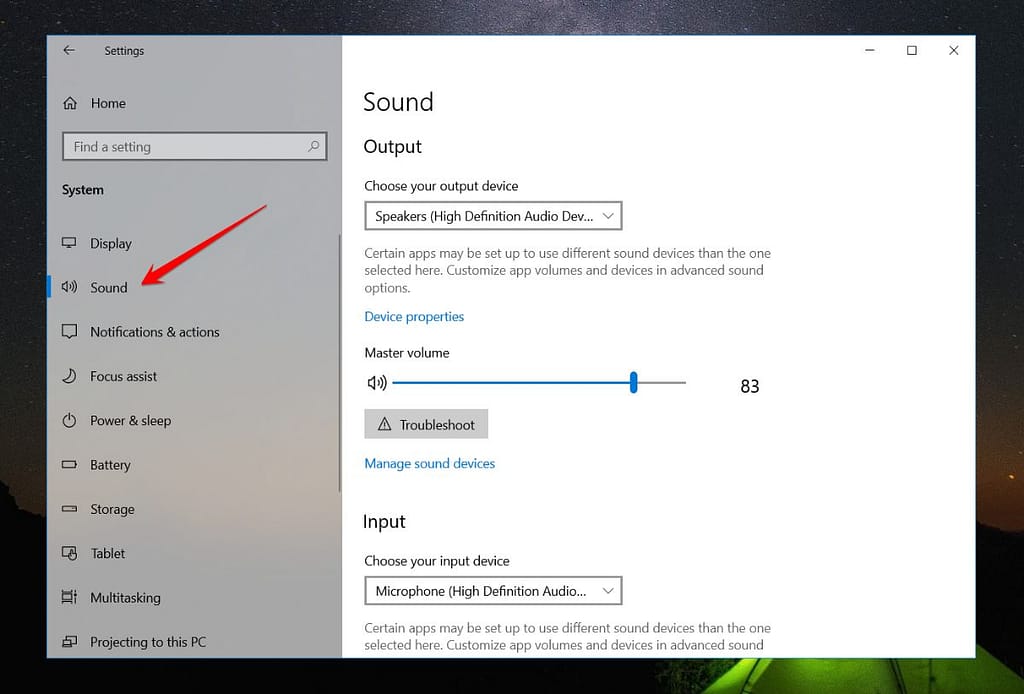Viewport: 1024px width, 694px height.
Task: Click the Notifications & actions icon
Action: [69, 331]
